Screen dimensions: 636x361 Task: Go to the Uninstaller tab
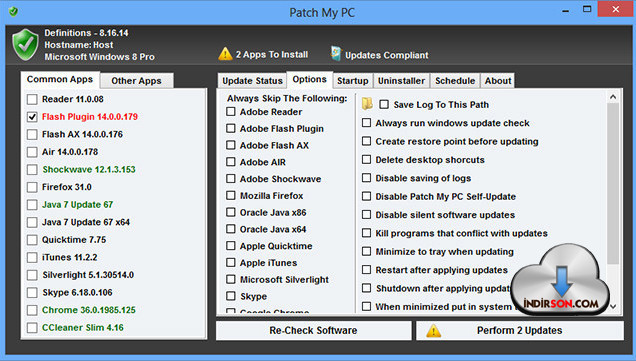tap(401, 81)
